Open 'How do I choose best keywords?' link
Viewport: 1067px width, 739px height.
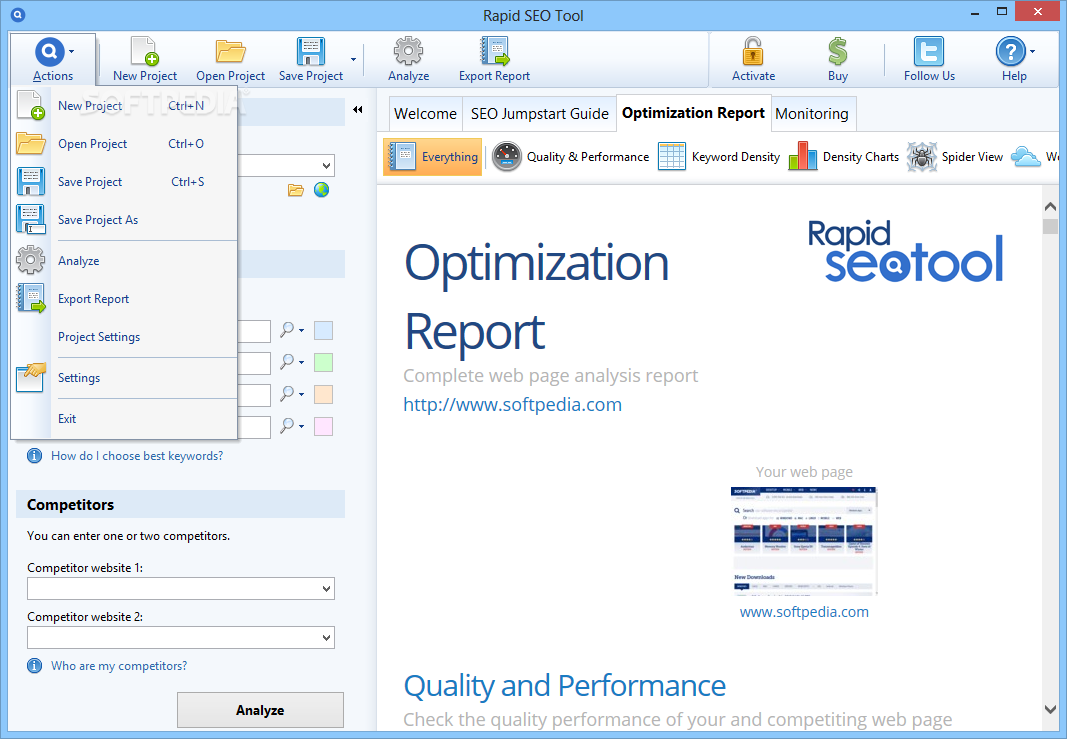(137, 456)
